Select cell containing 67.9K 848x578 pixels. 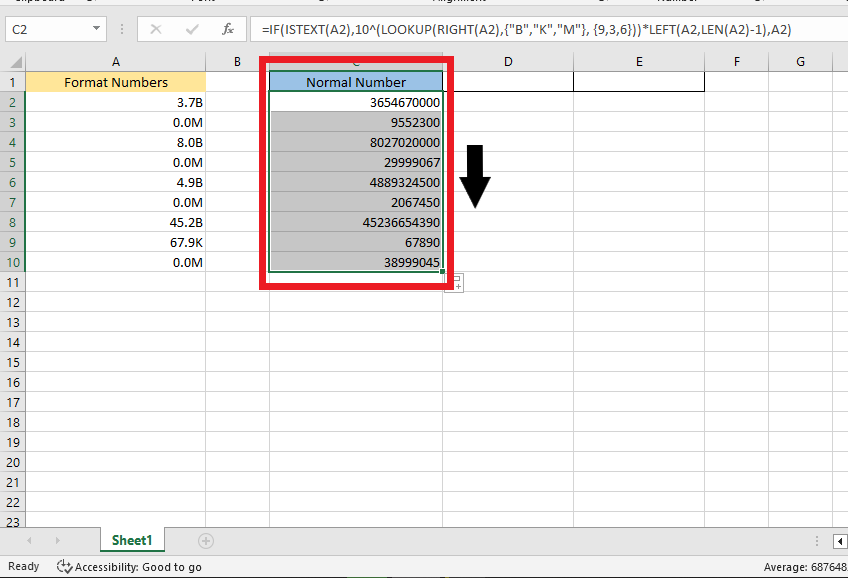(x=116, y=242)
